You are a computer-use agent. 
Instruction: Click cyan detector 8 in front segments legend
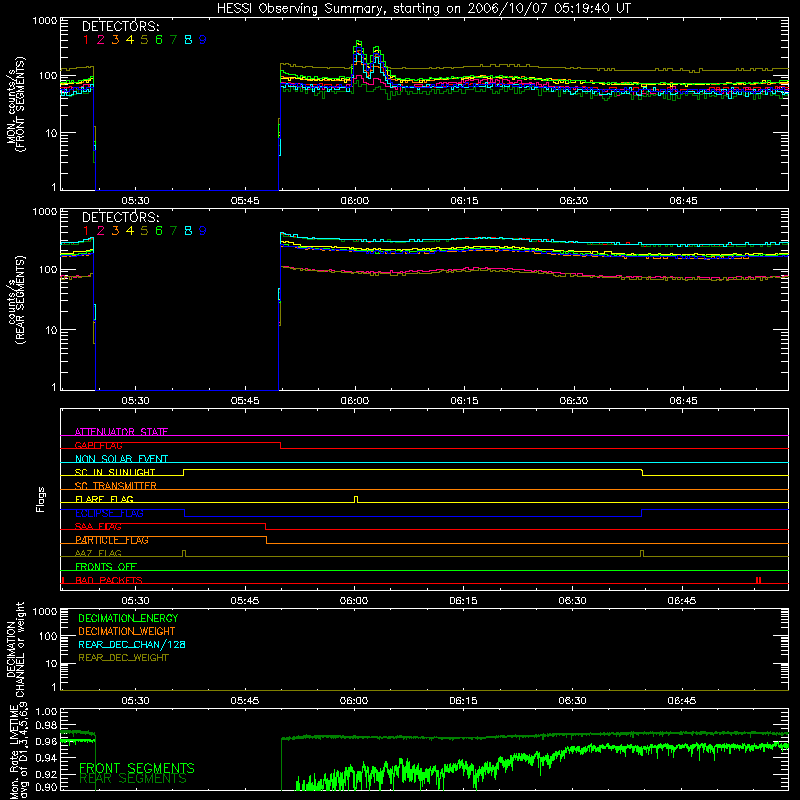[188, 40]
